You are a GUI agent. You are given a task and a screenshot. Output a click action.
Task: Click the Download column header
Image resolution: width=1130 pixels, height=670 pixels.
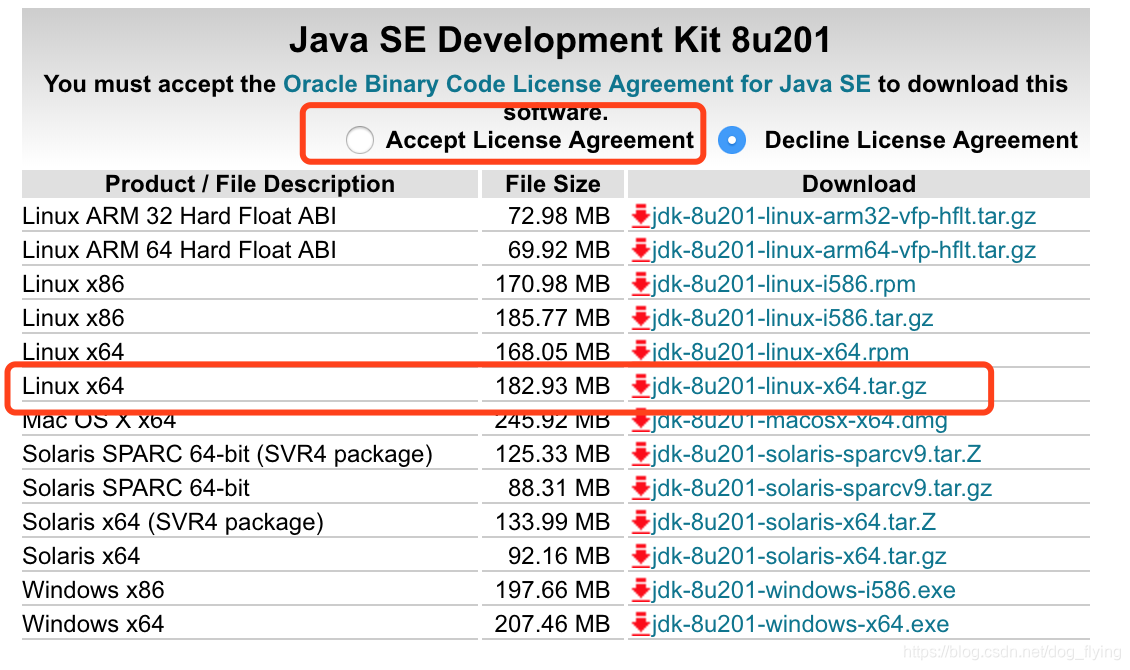858,184
